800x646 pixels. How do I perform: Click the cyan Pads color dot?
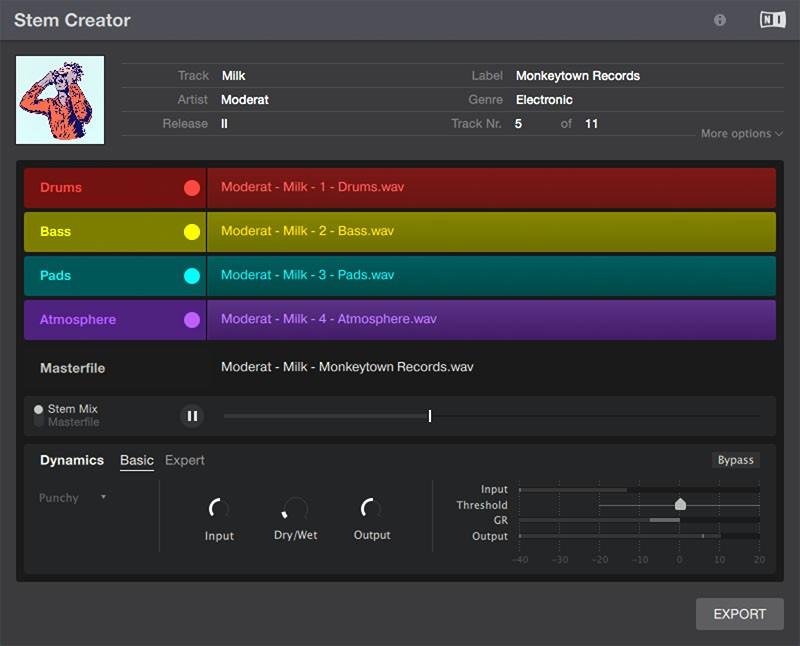[192, 276]
